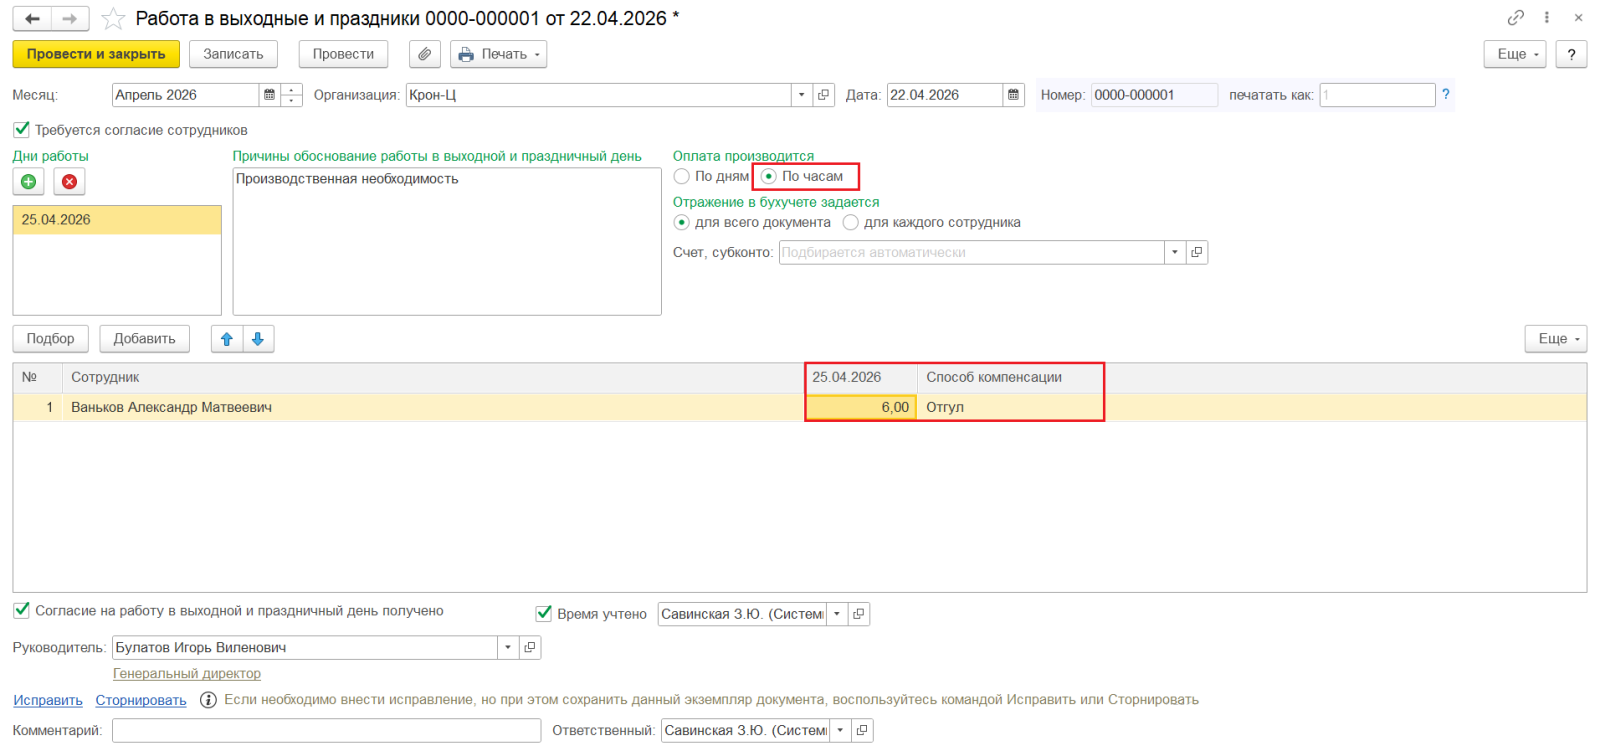
Task: Open the Счет, субконто selection form icon
Action: click(x=1197, y=252)
